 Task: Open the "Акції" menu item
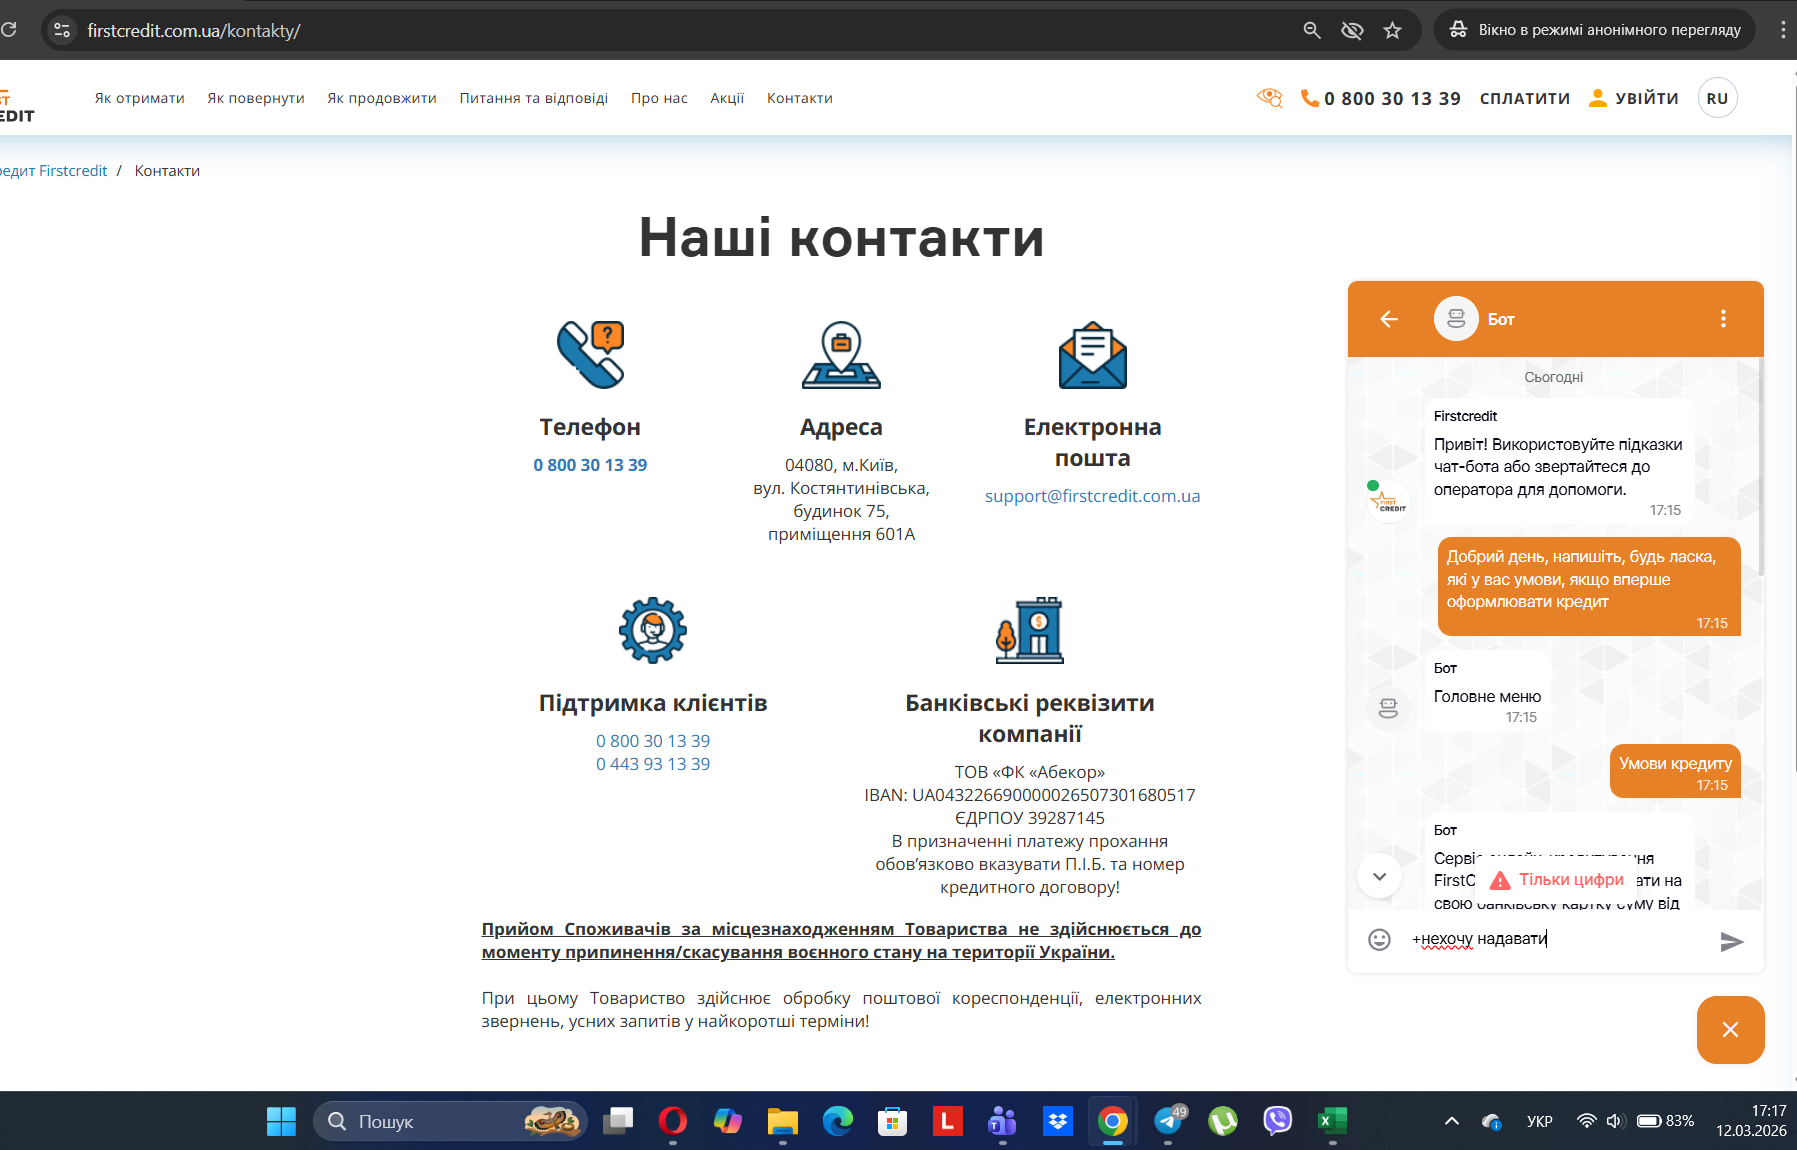click(727, 98)
